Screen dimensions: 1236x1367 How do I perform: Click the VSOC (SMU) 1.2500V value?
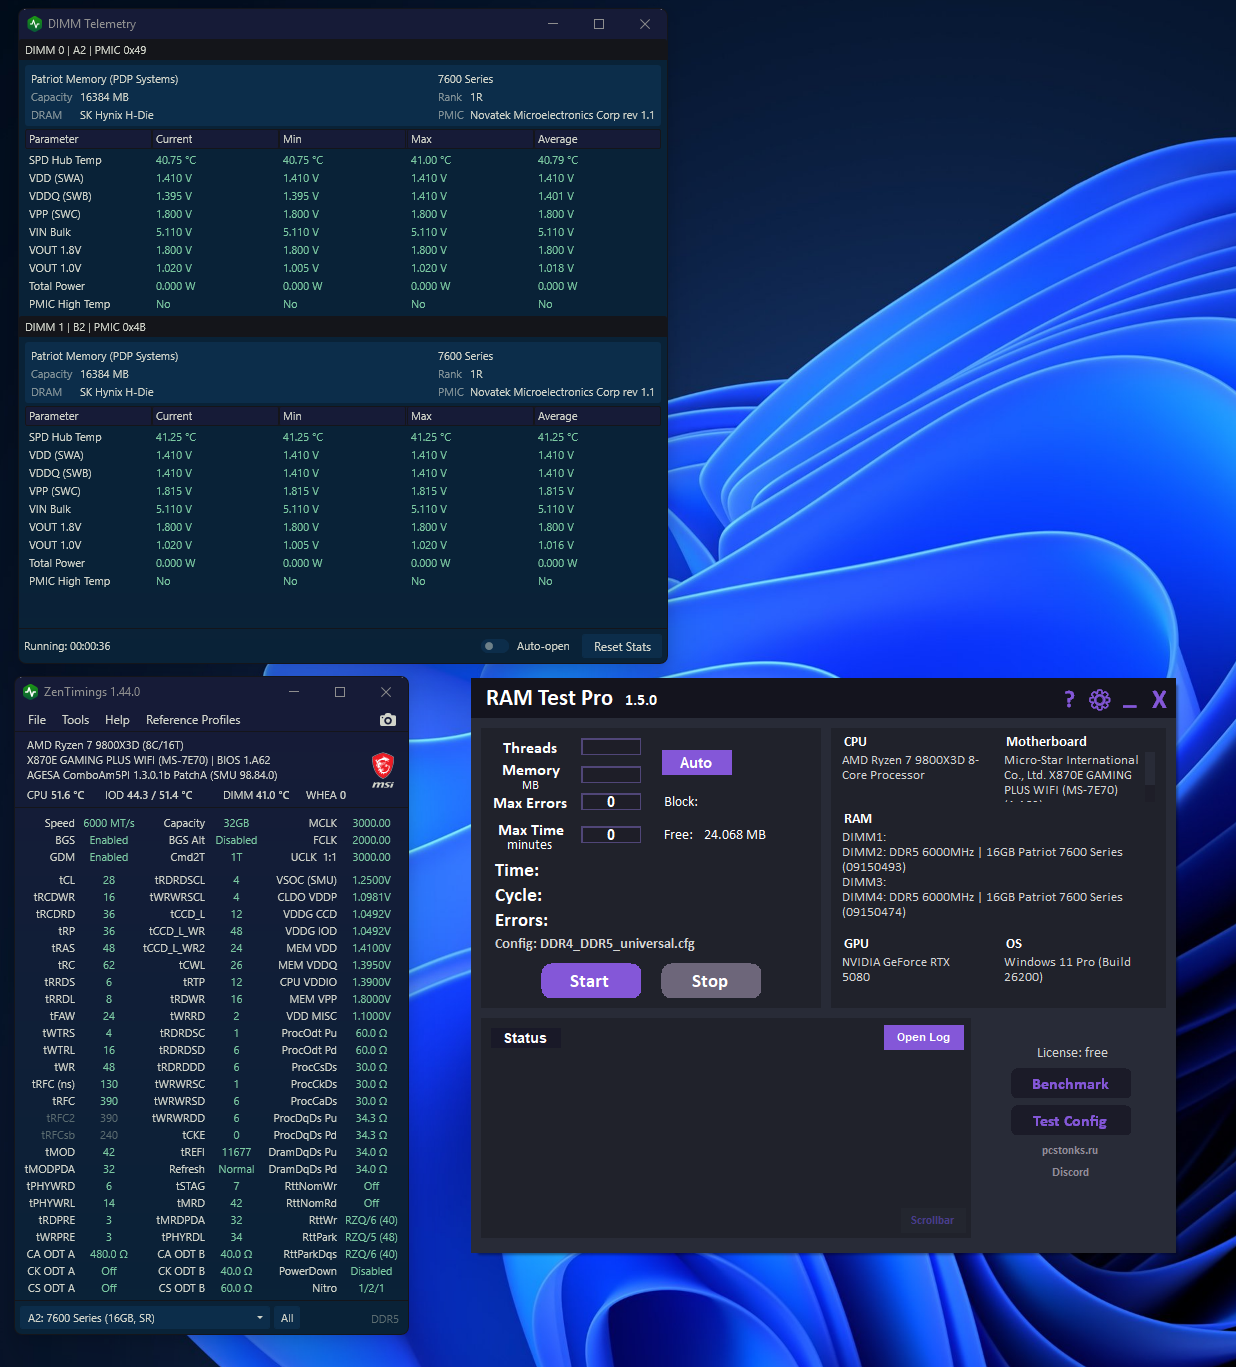(x=371, y=880)
